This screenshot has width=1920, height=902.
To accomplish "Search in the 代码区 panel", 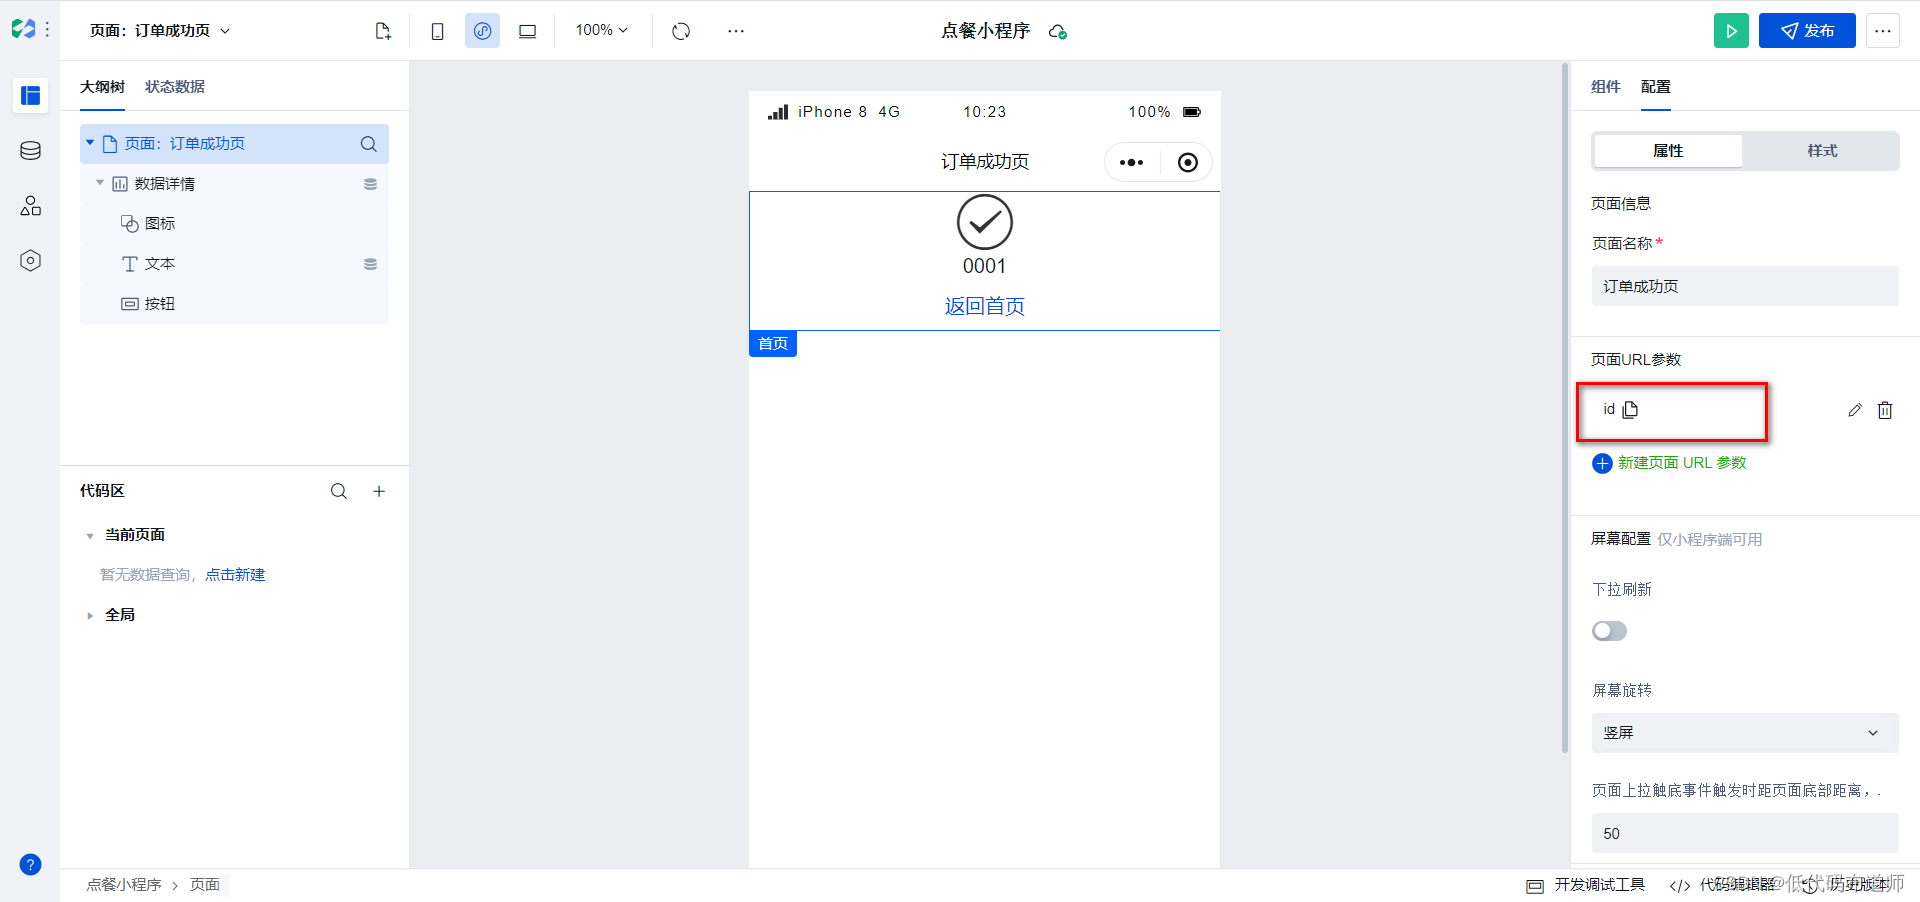I will coord(339,491).
